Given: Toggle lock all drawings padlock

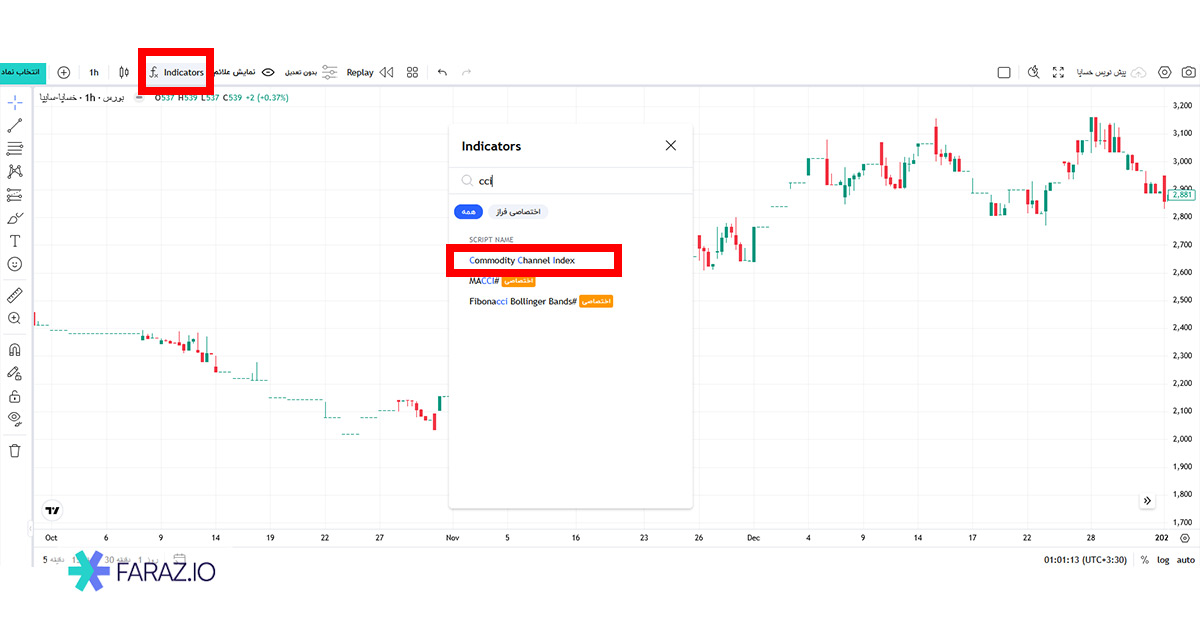Looking at the screenshot, I should point(15,396).
